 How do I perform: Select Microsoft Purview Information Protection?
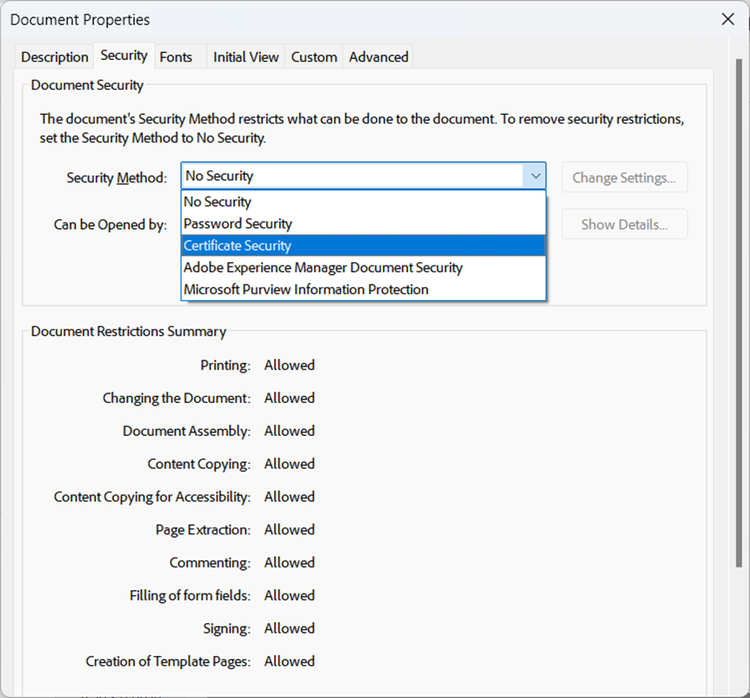(x=306, y=289)
